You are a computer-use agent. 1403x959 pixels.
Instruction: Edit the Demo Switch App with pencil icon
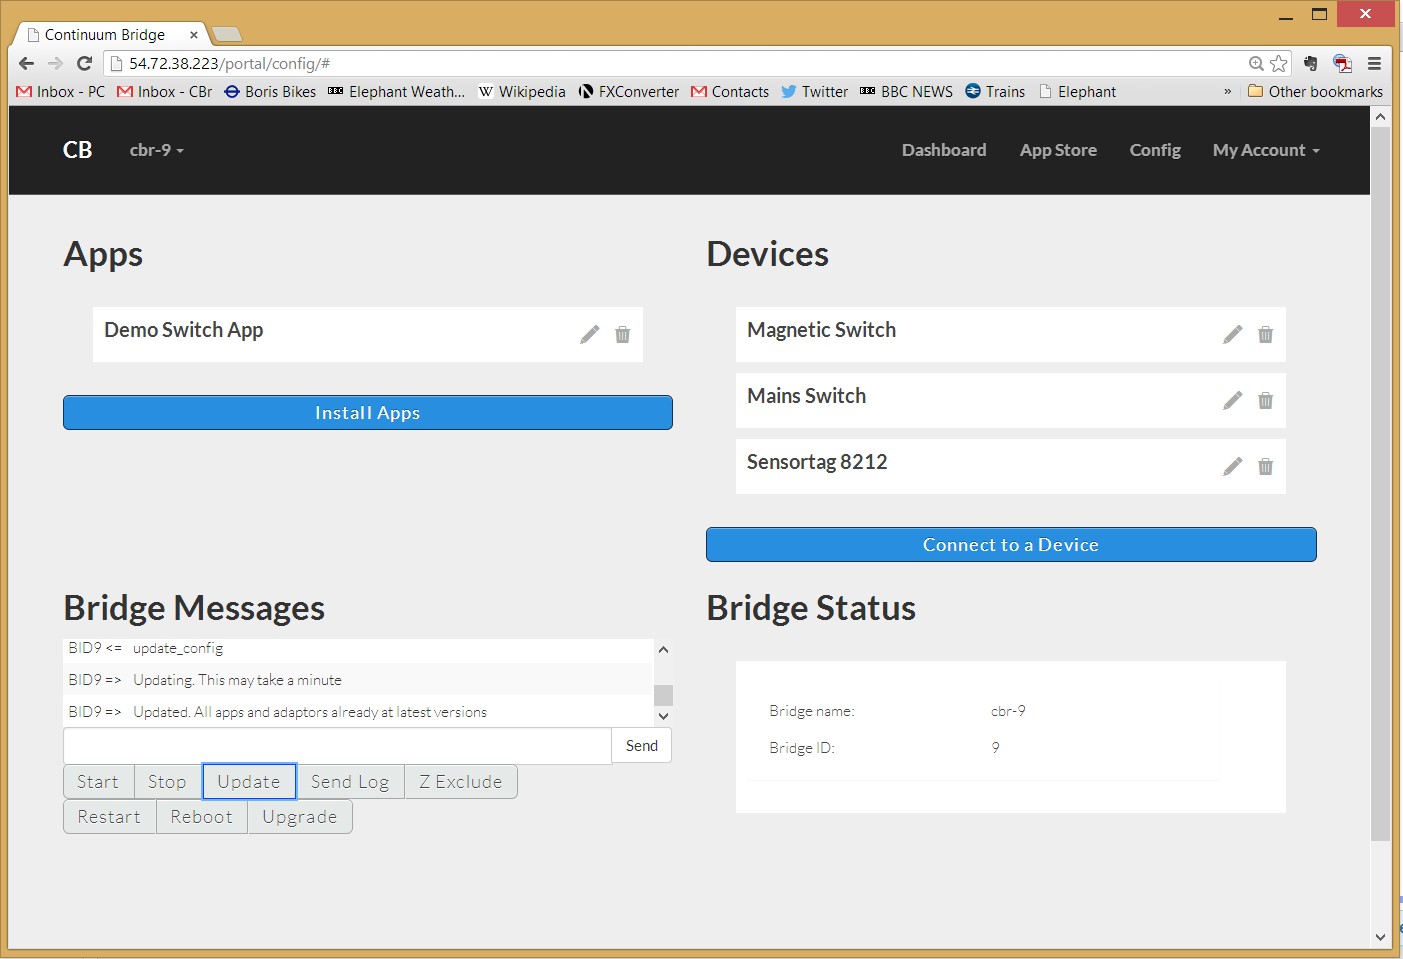click(x=590, y=335)
